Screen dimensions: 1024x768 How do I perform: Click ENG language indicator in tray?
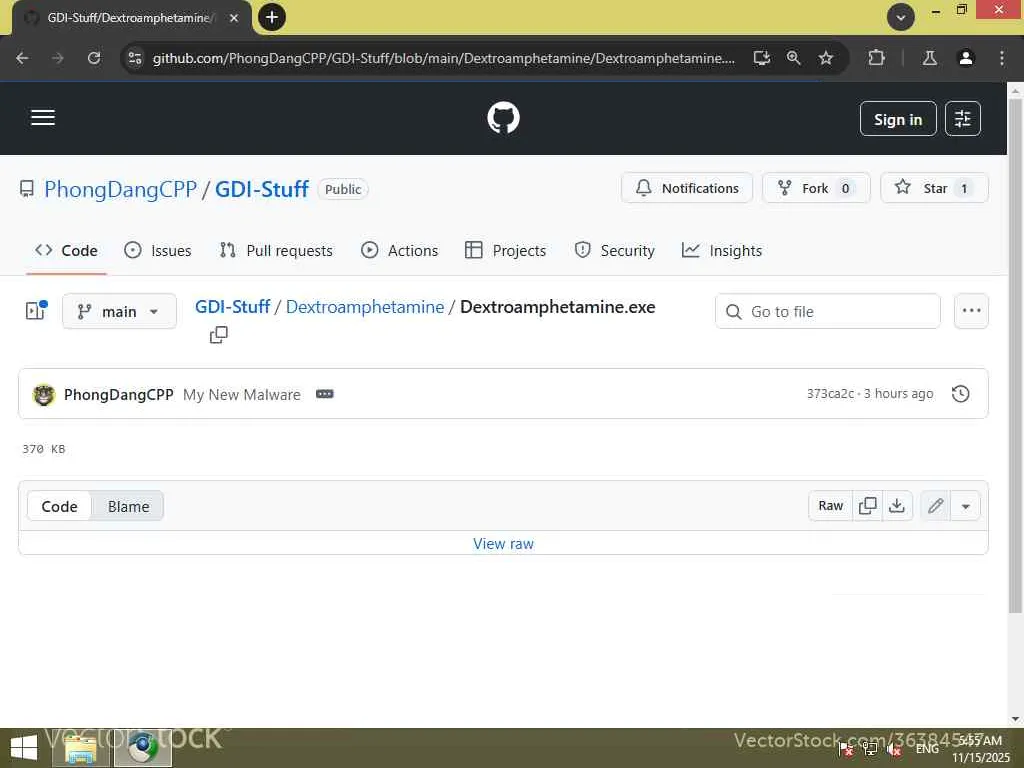point(927,749)
